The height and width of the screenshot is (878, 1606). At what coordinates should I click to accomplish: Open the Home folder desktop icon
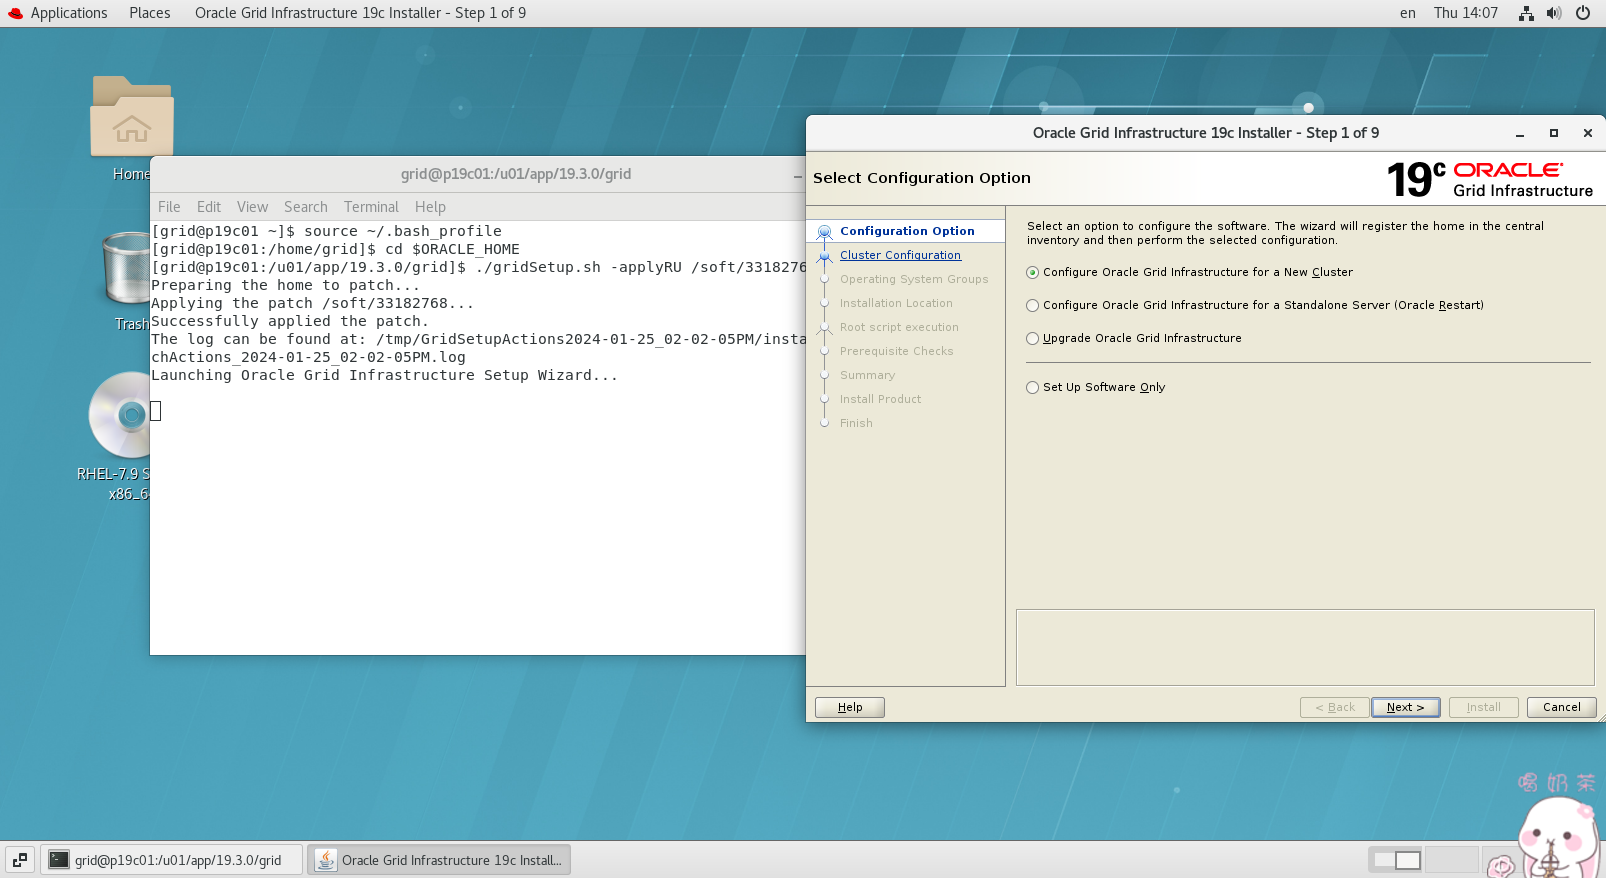coord(131,116)
